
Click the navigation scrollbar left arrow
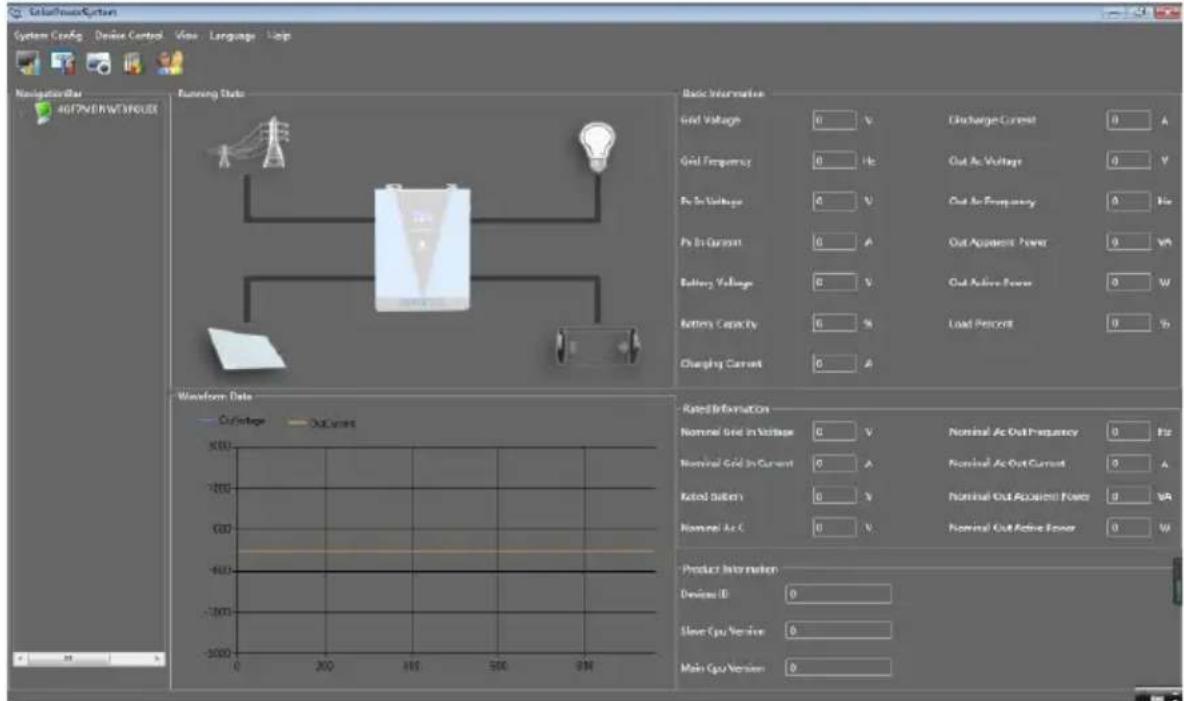[20, 659]
